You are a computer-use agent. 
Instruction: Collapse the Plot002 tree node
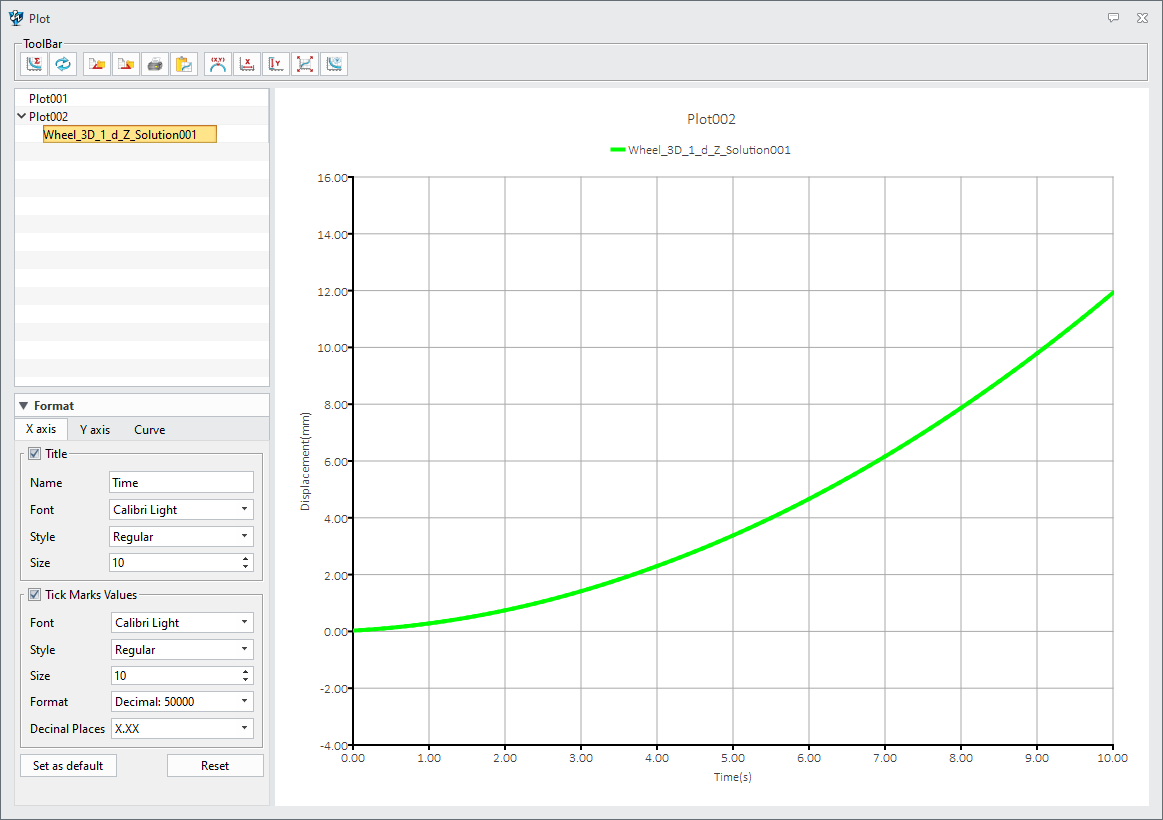click(22, 116)
